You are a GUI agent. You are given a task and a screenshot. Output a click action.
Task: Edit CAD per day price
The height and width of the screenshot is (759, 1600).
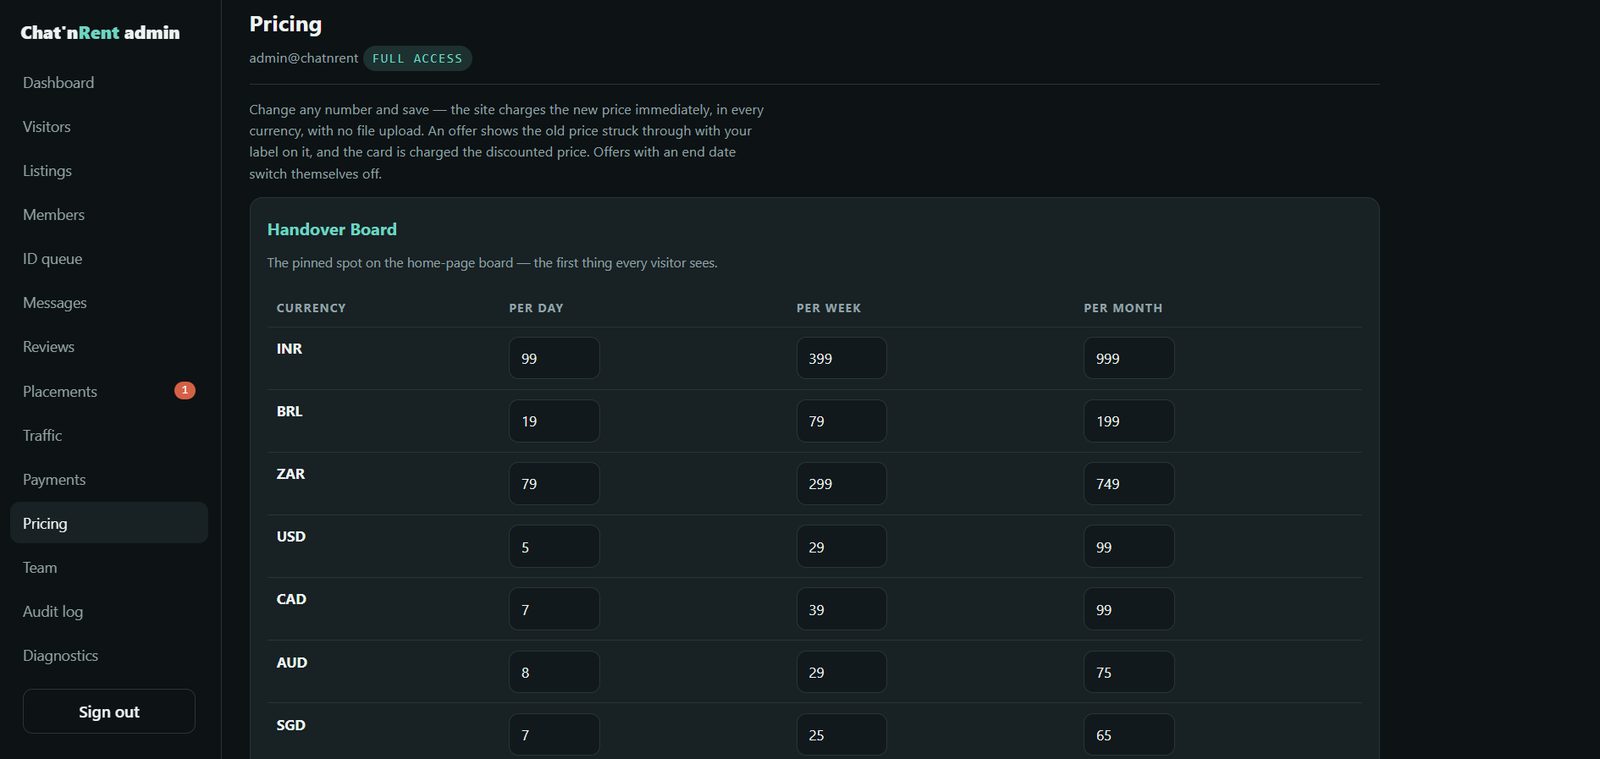click(554, 609)
